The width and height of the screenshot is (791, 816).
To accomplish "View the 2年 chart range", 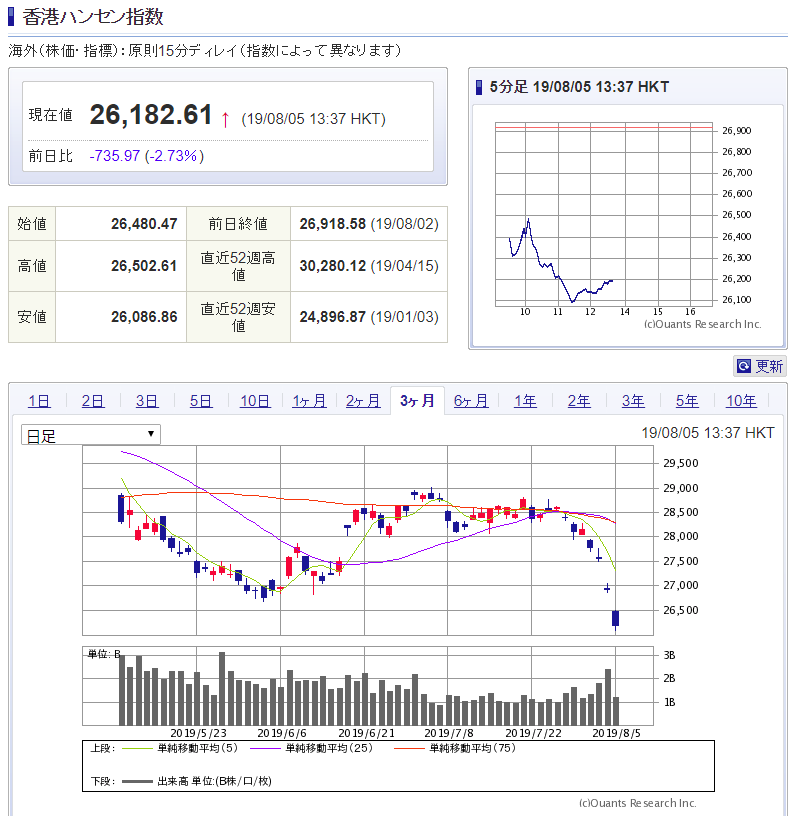I will [579, 401].
